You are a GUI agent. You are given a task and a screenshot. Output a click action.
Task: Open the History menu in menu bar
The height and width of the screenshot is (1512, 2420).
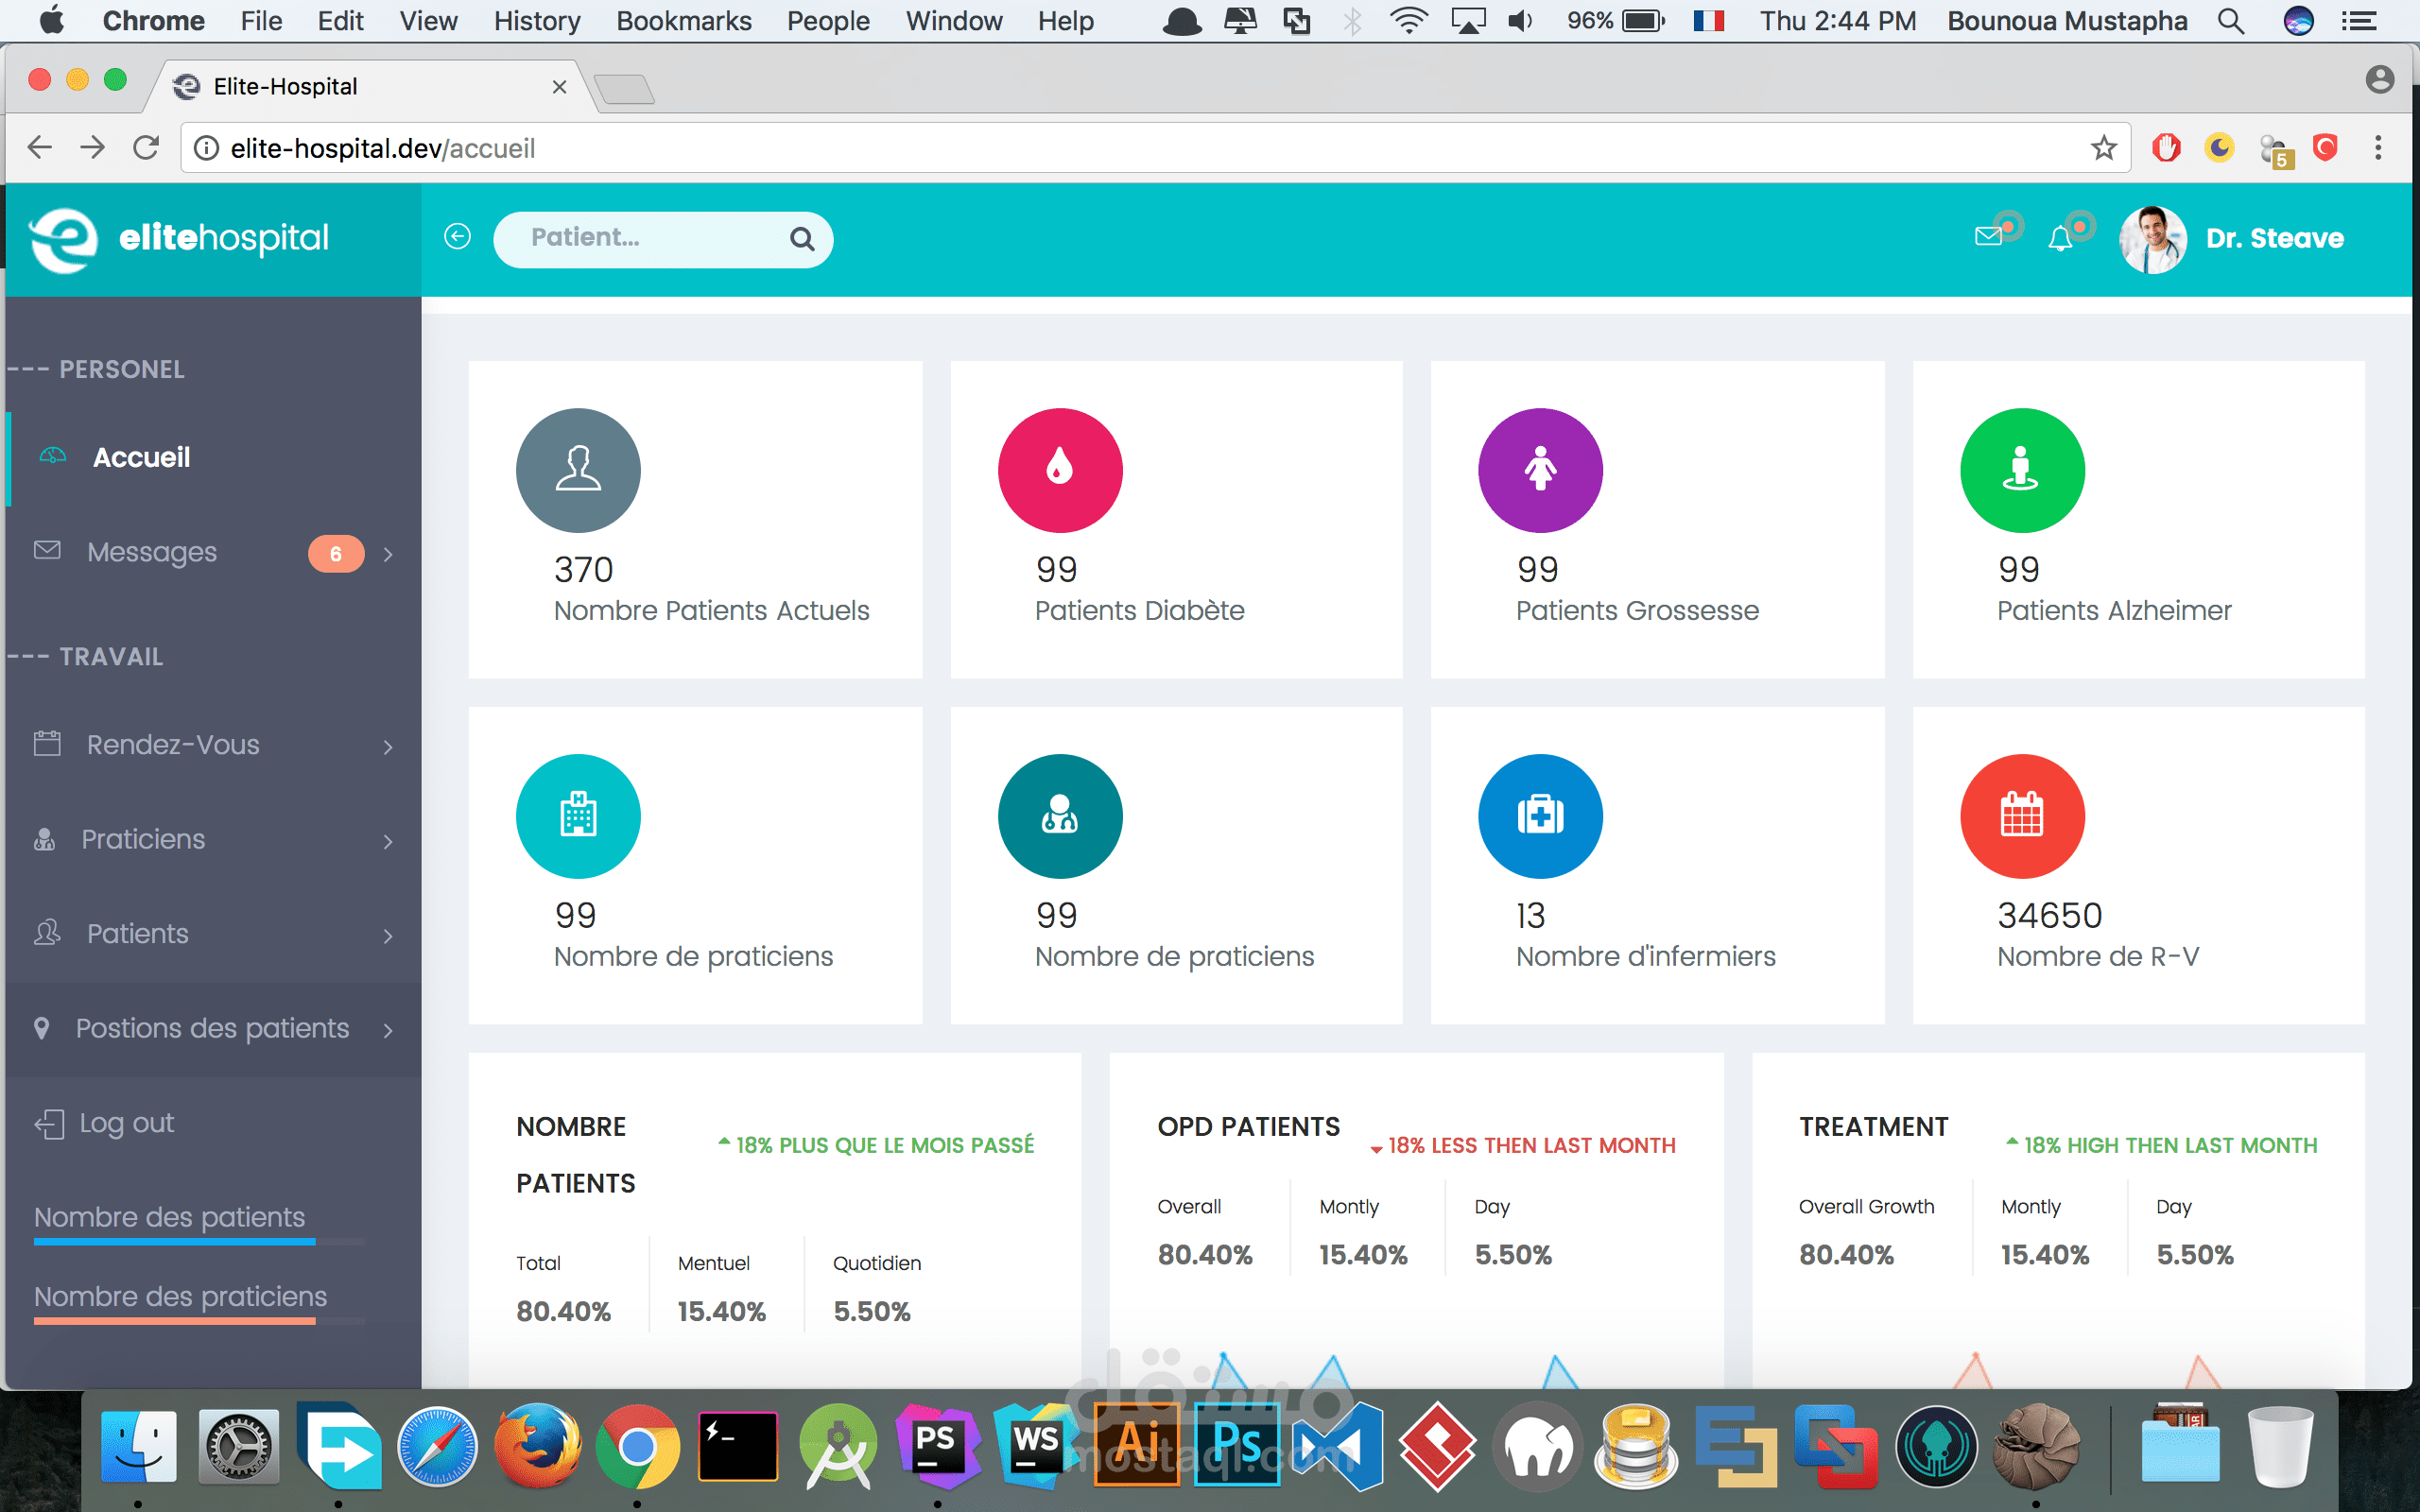click(536, 21)
